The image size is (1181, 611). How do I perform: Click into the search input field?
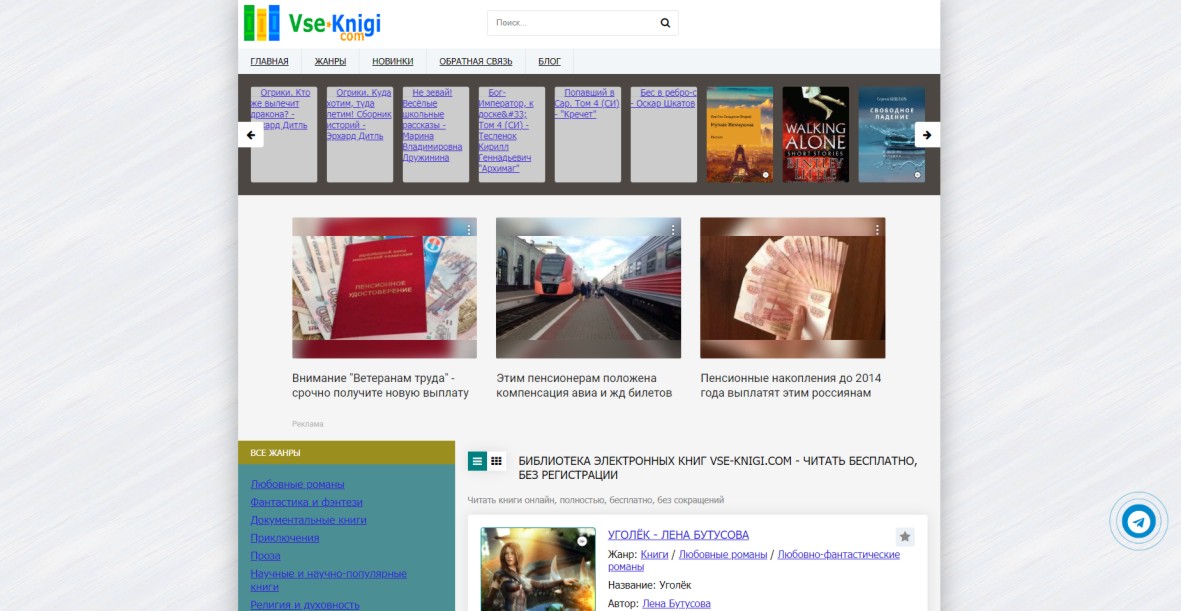tap(570, 23)
